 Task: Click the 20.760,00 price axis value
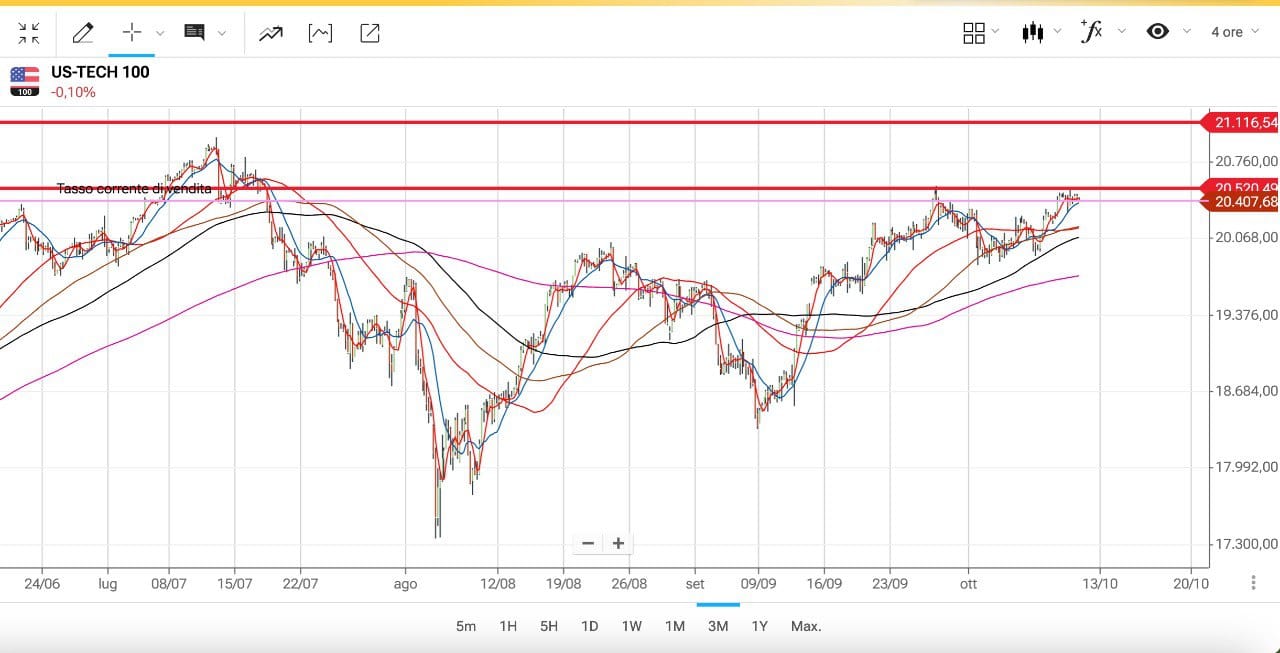1246,161
